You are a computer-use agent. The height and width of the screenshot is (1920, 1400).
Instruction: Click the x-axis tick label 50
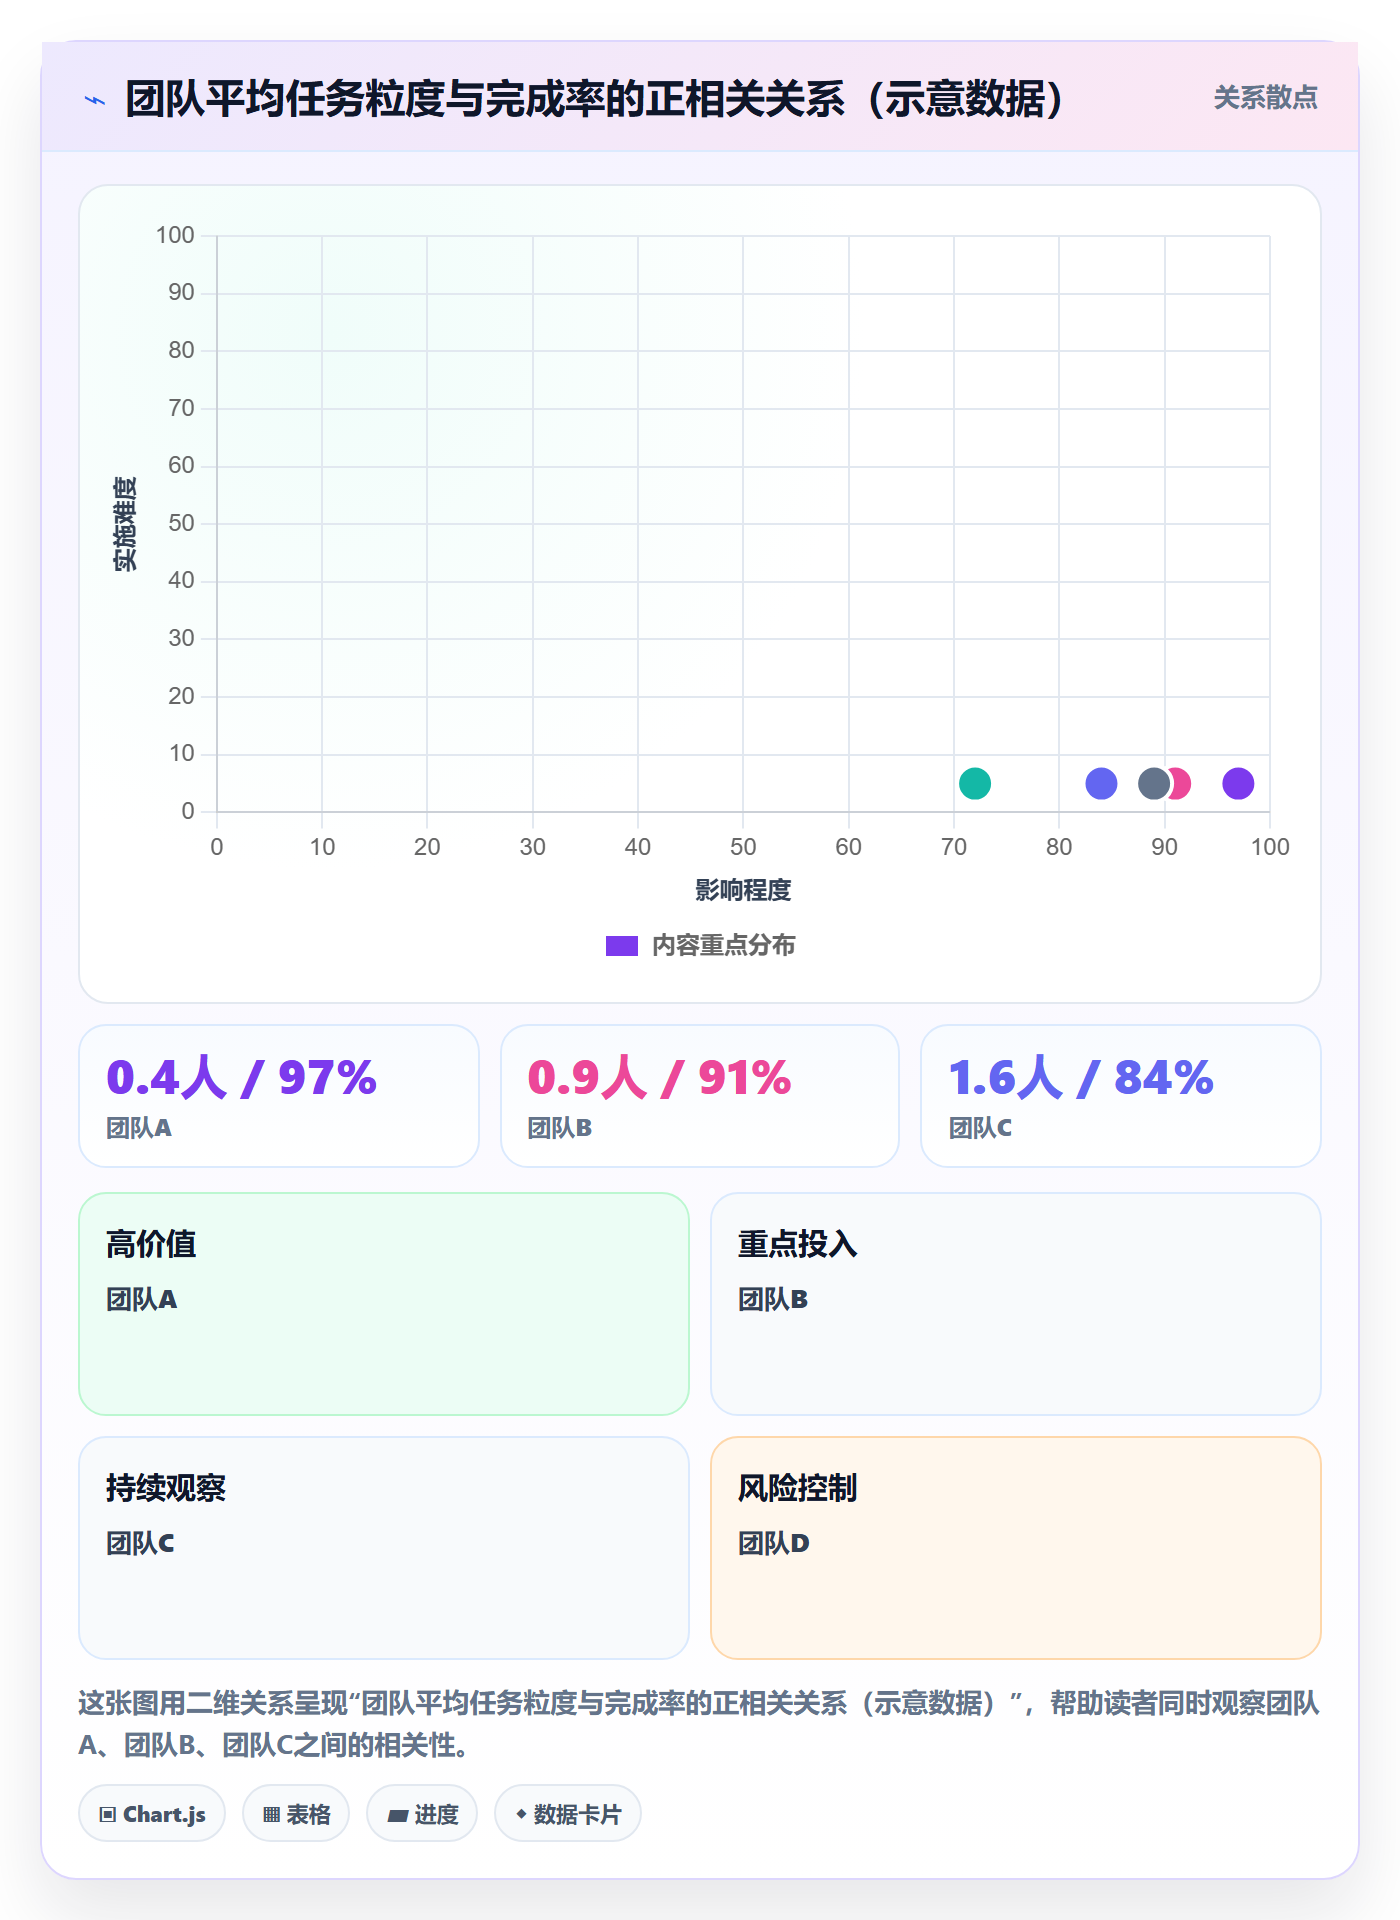tap(743, 847)
